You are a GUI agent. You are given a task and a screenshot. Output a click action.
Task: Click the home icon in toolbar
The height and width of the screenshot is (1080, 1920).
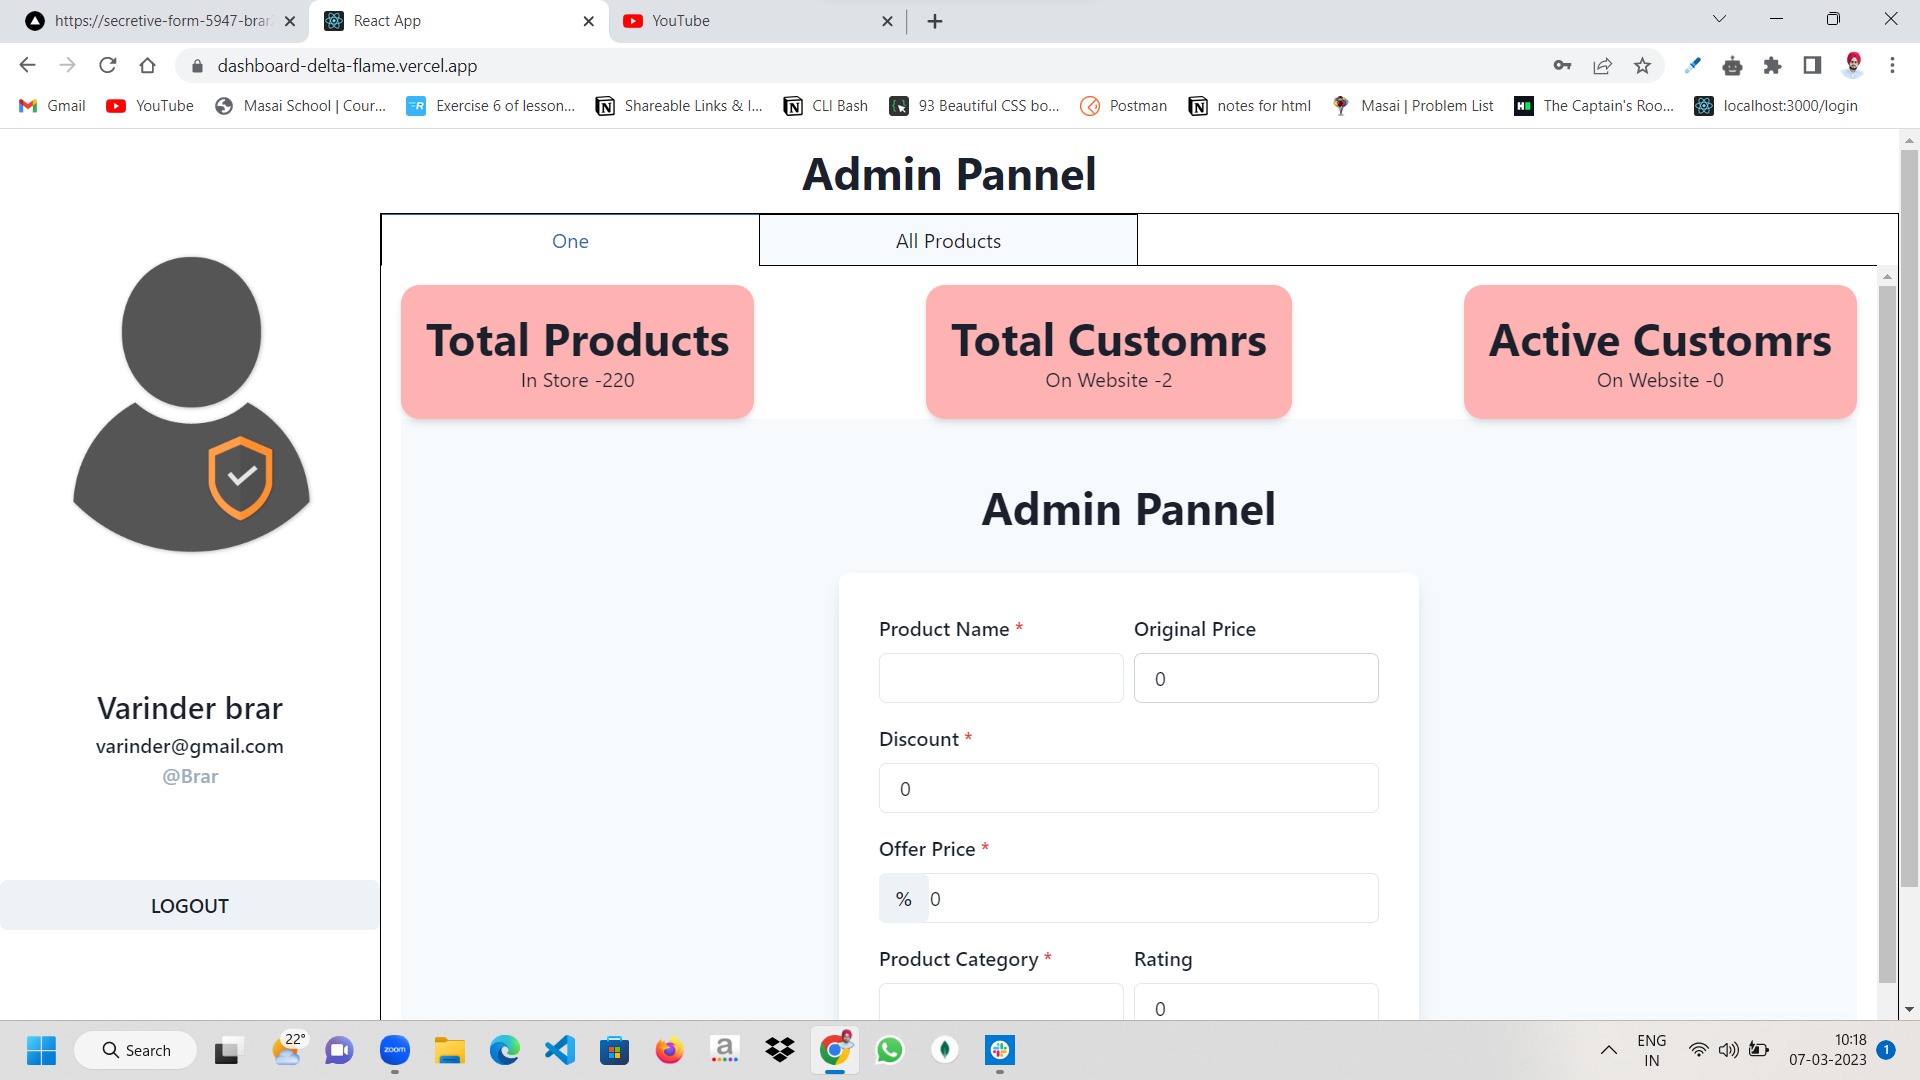tap(148, 66)
